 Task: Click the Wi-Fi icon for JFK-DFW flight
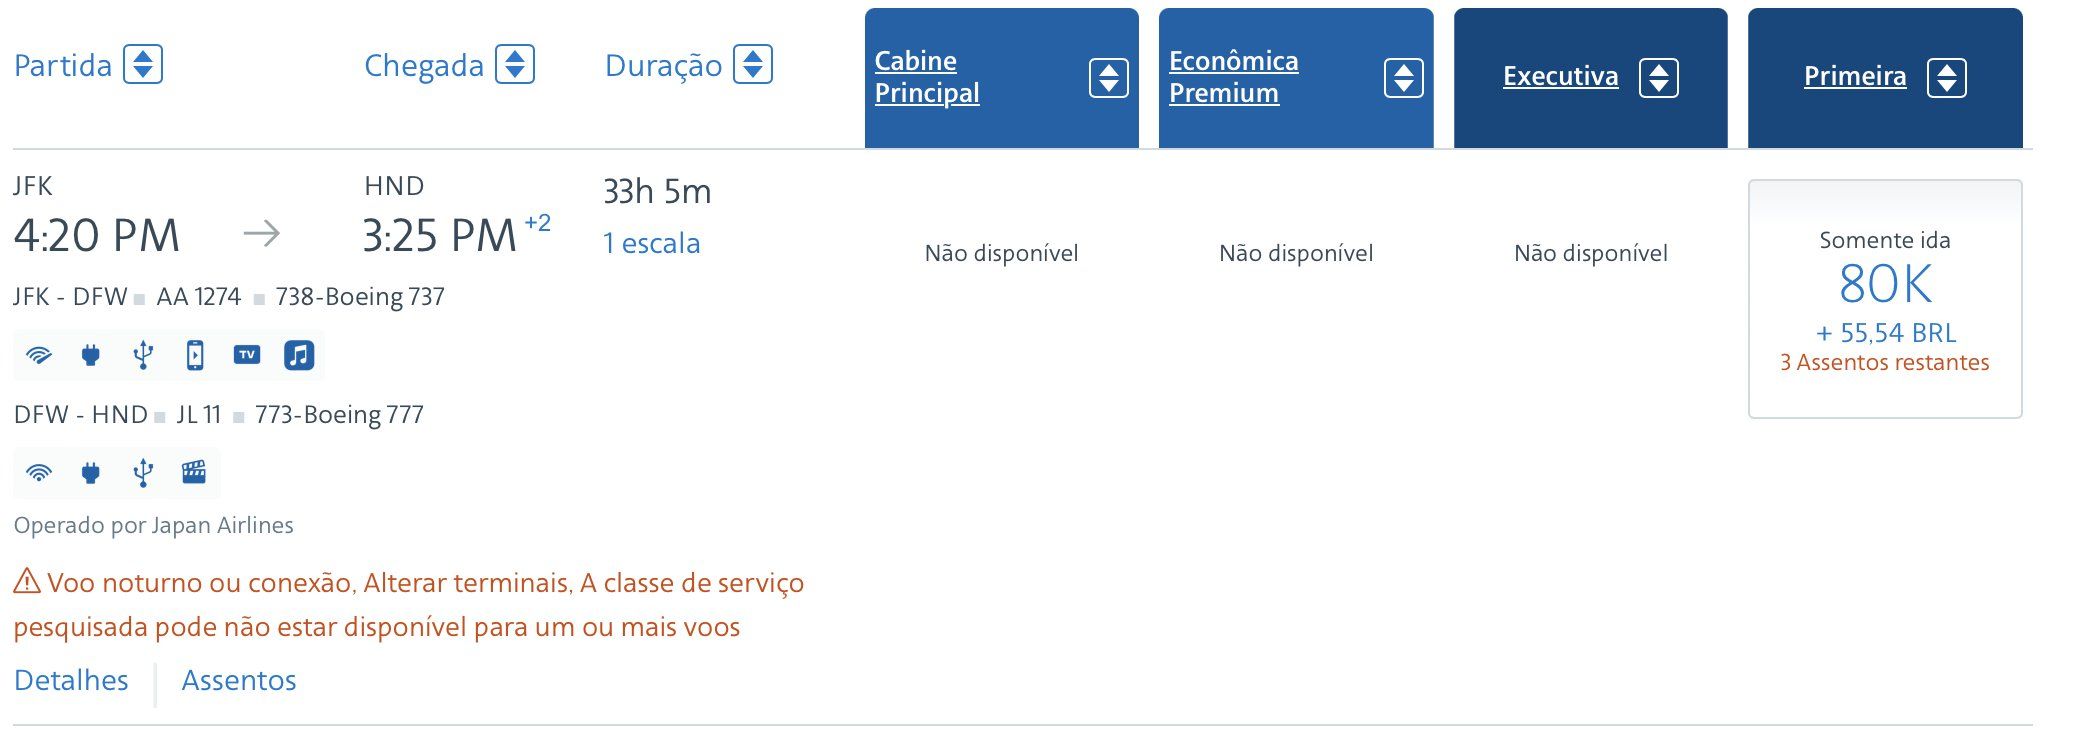point(39,355)
